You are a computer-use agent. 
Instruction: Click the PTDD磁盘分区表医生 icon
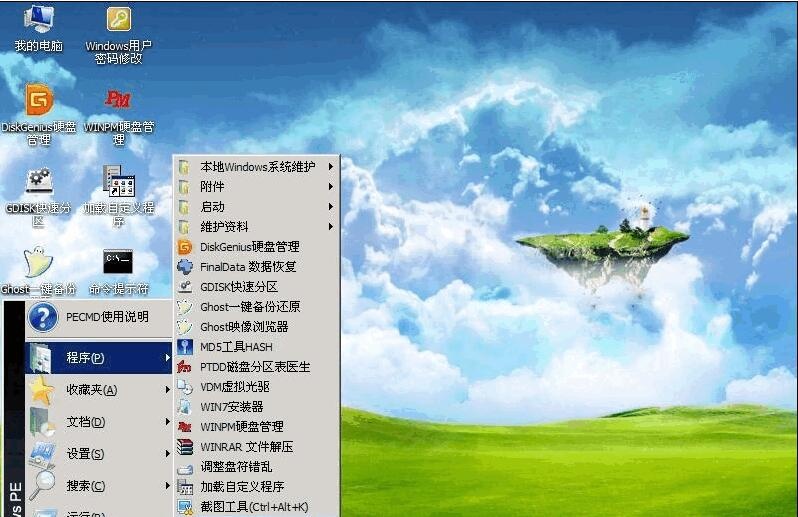coord(184,367)
